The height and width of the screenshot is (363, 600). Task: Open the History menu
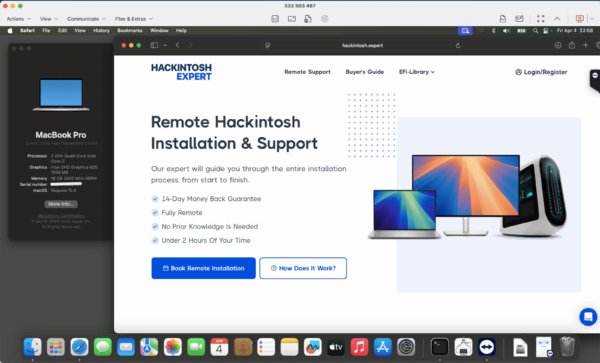point(101,31)
